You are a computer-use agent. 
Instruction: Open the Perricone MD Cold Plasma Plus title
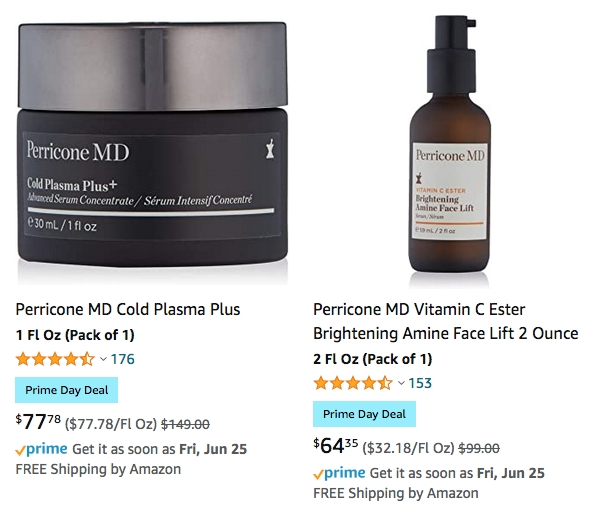pyautogui.click(x=128, y=309)
